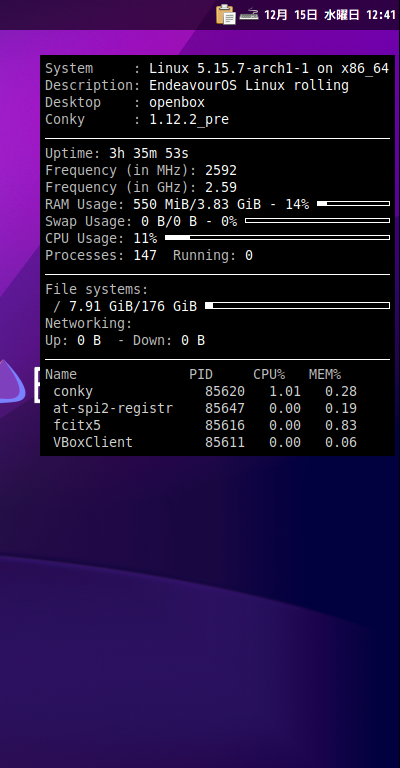Click the 'Name' column header
The width and height of the screenshot is (400, 768).
coord(61,374)
